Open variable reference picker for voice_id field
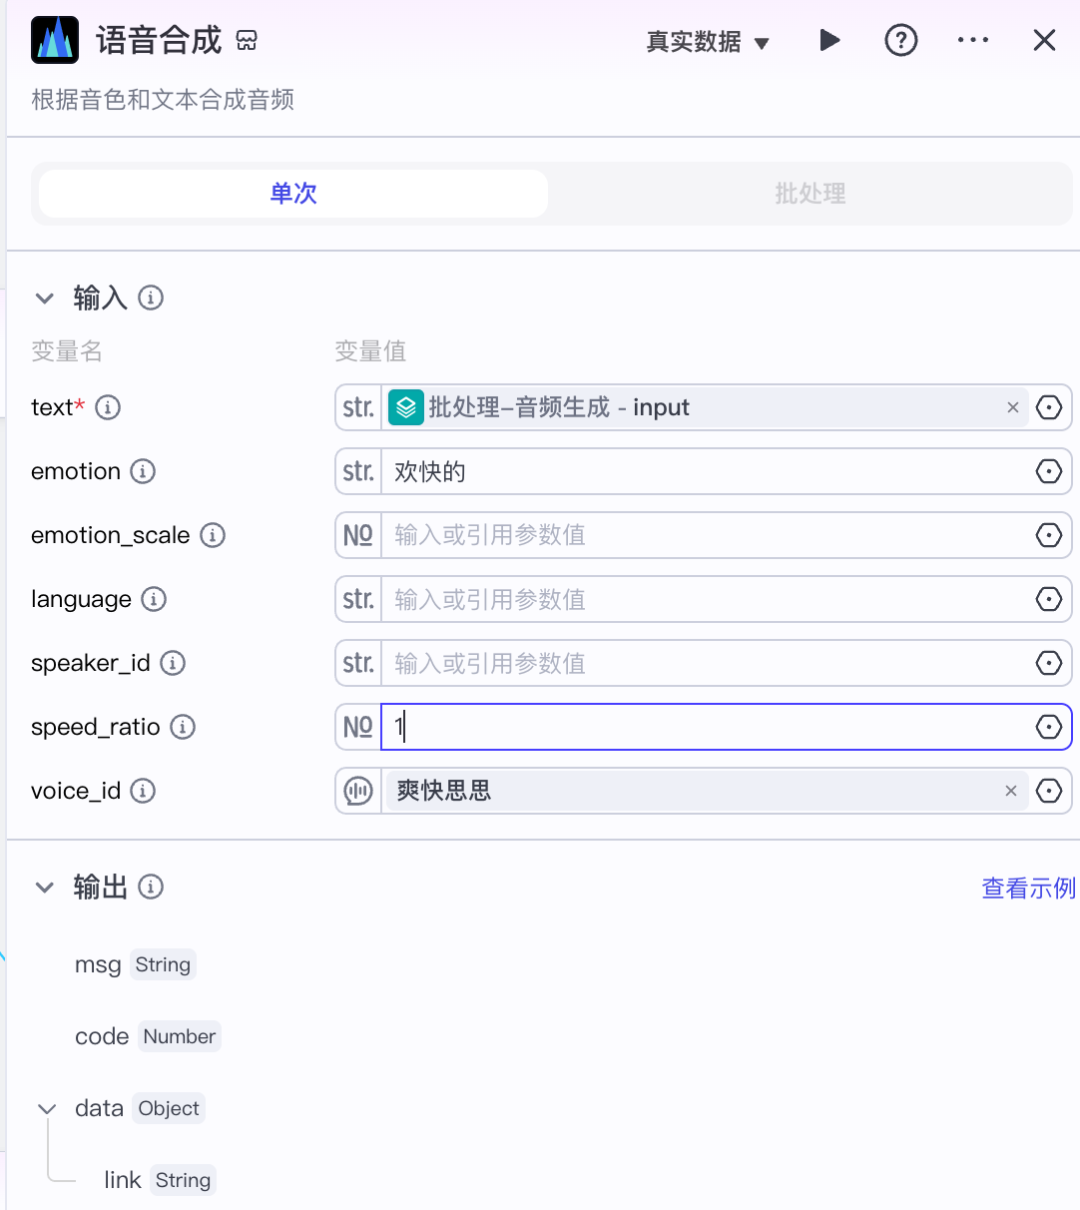Viewport: 1080px width, 1210px height. point(1049,791)
